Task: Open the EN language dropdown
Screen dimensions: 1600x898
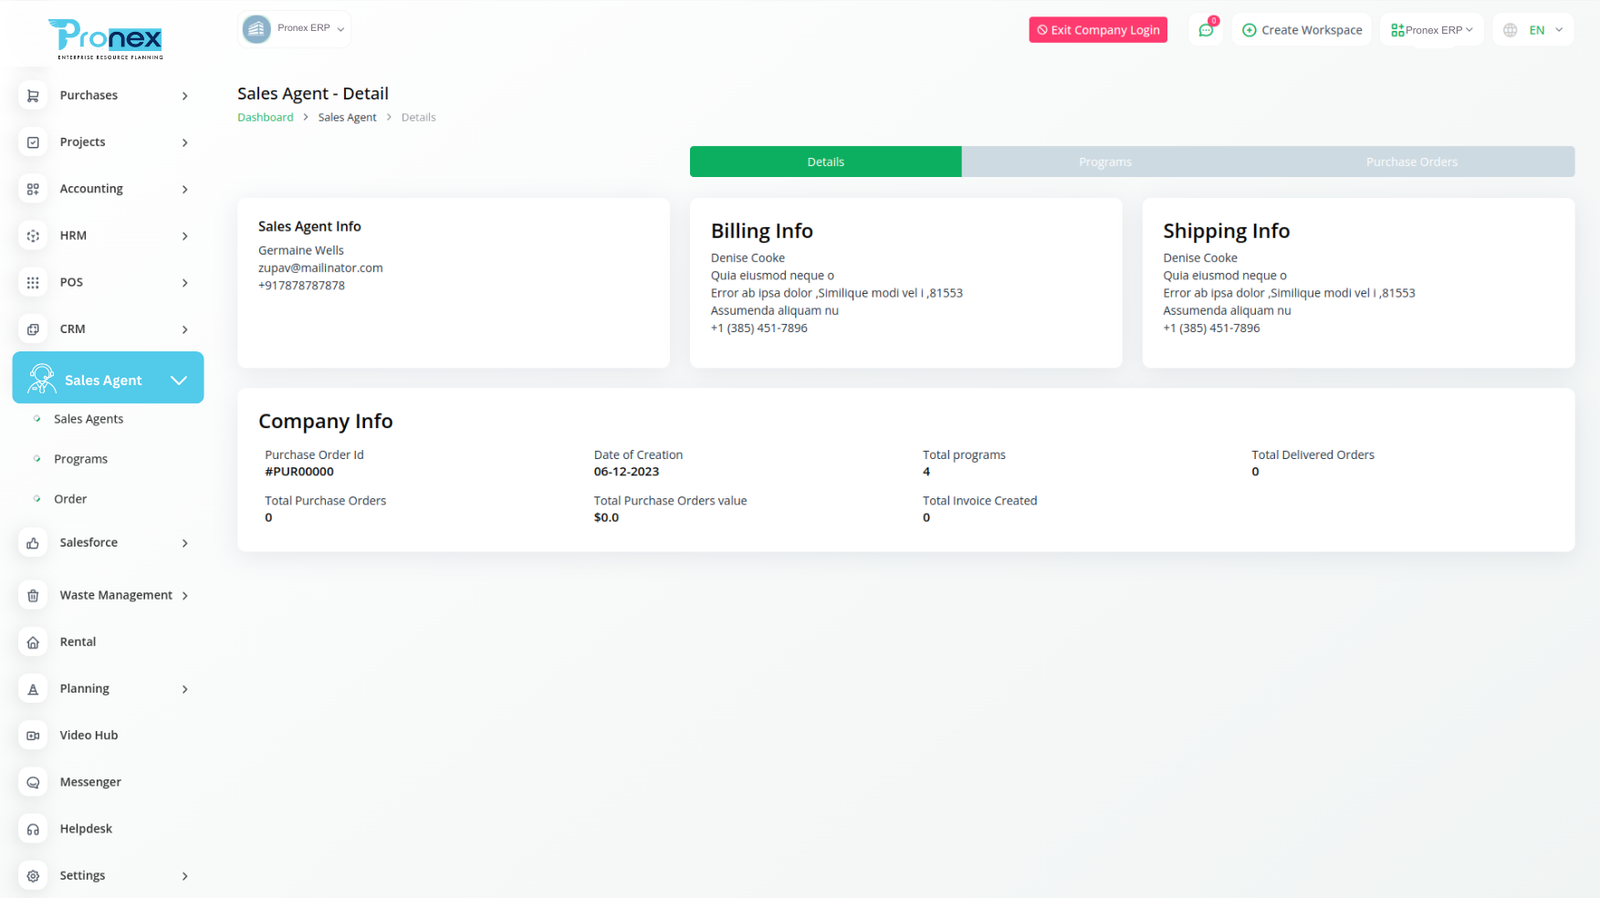Action: (x=1534, y=30)
